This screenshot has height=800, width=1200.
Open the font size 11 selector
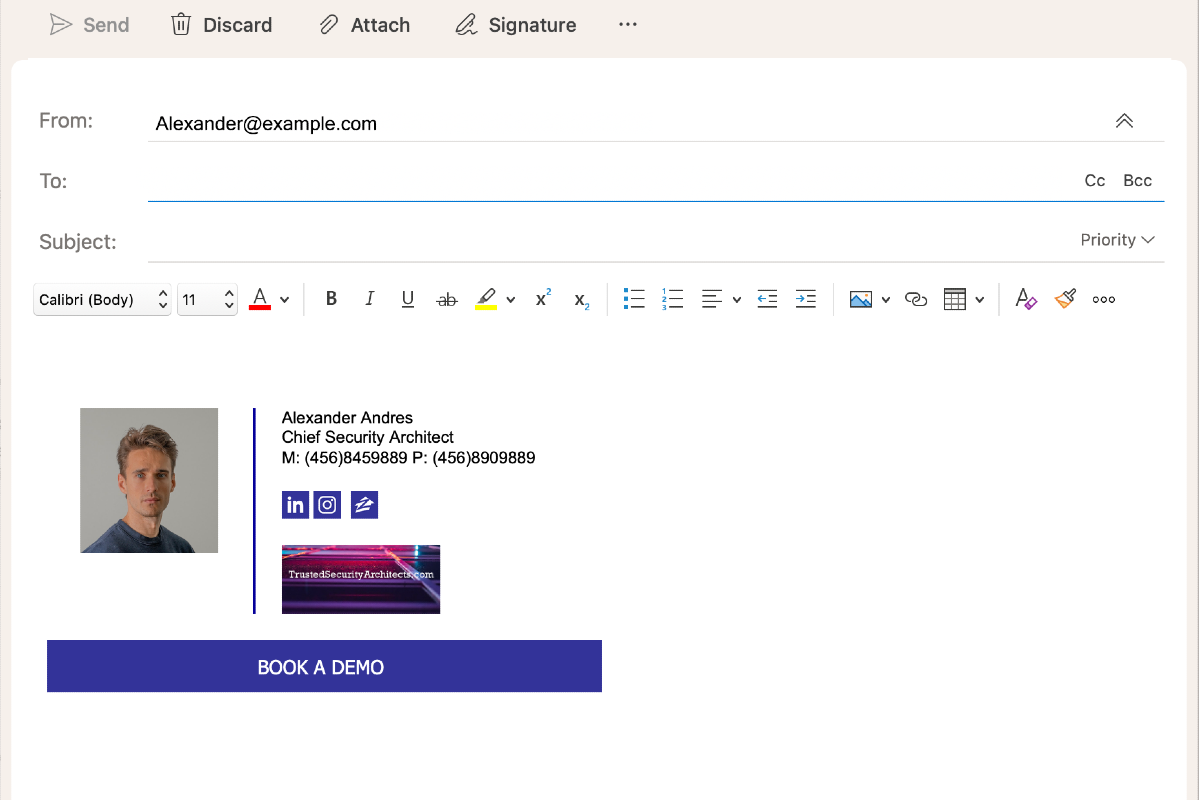(207, 299)
